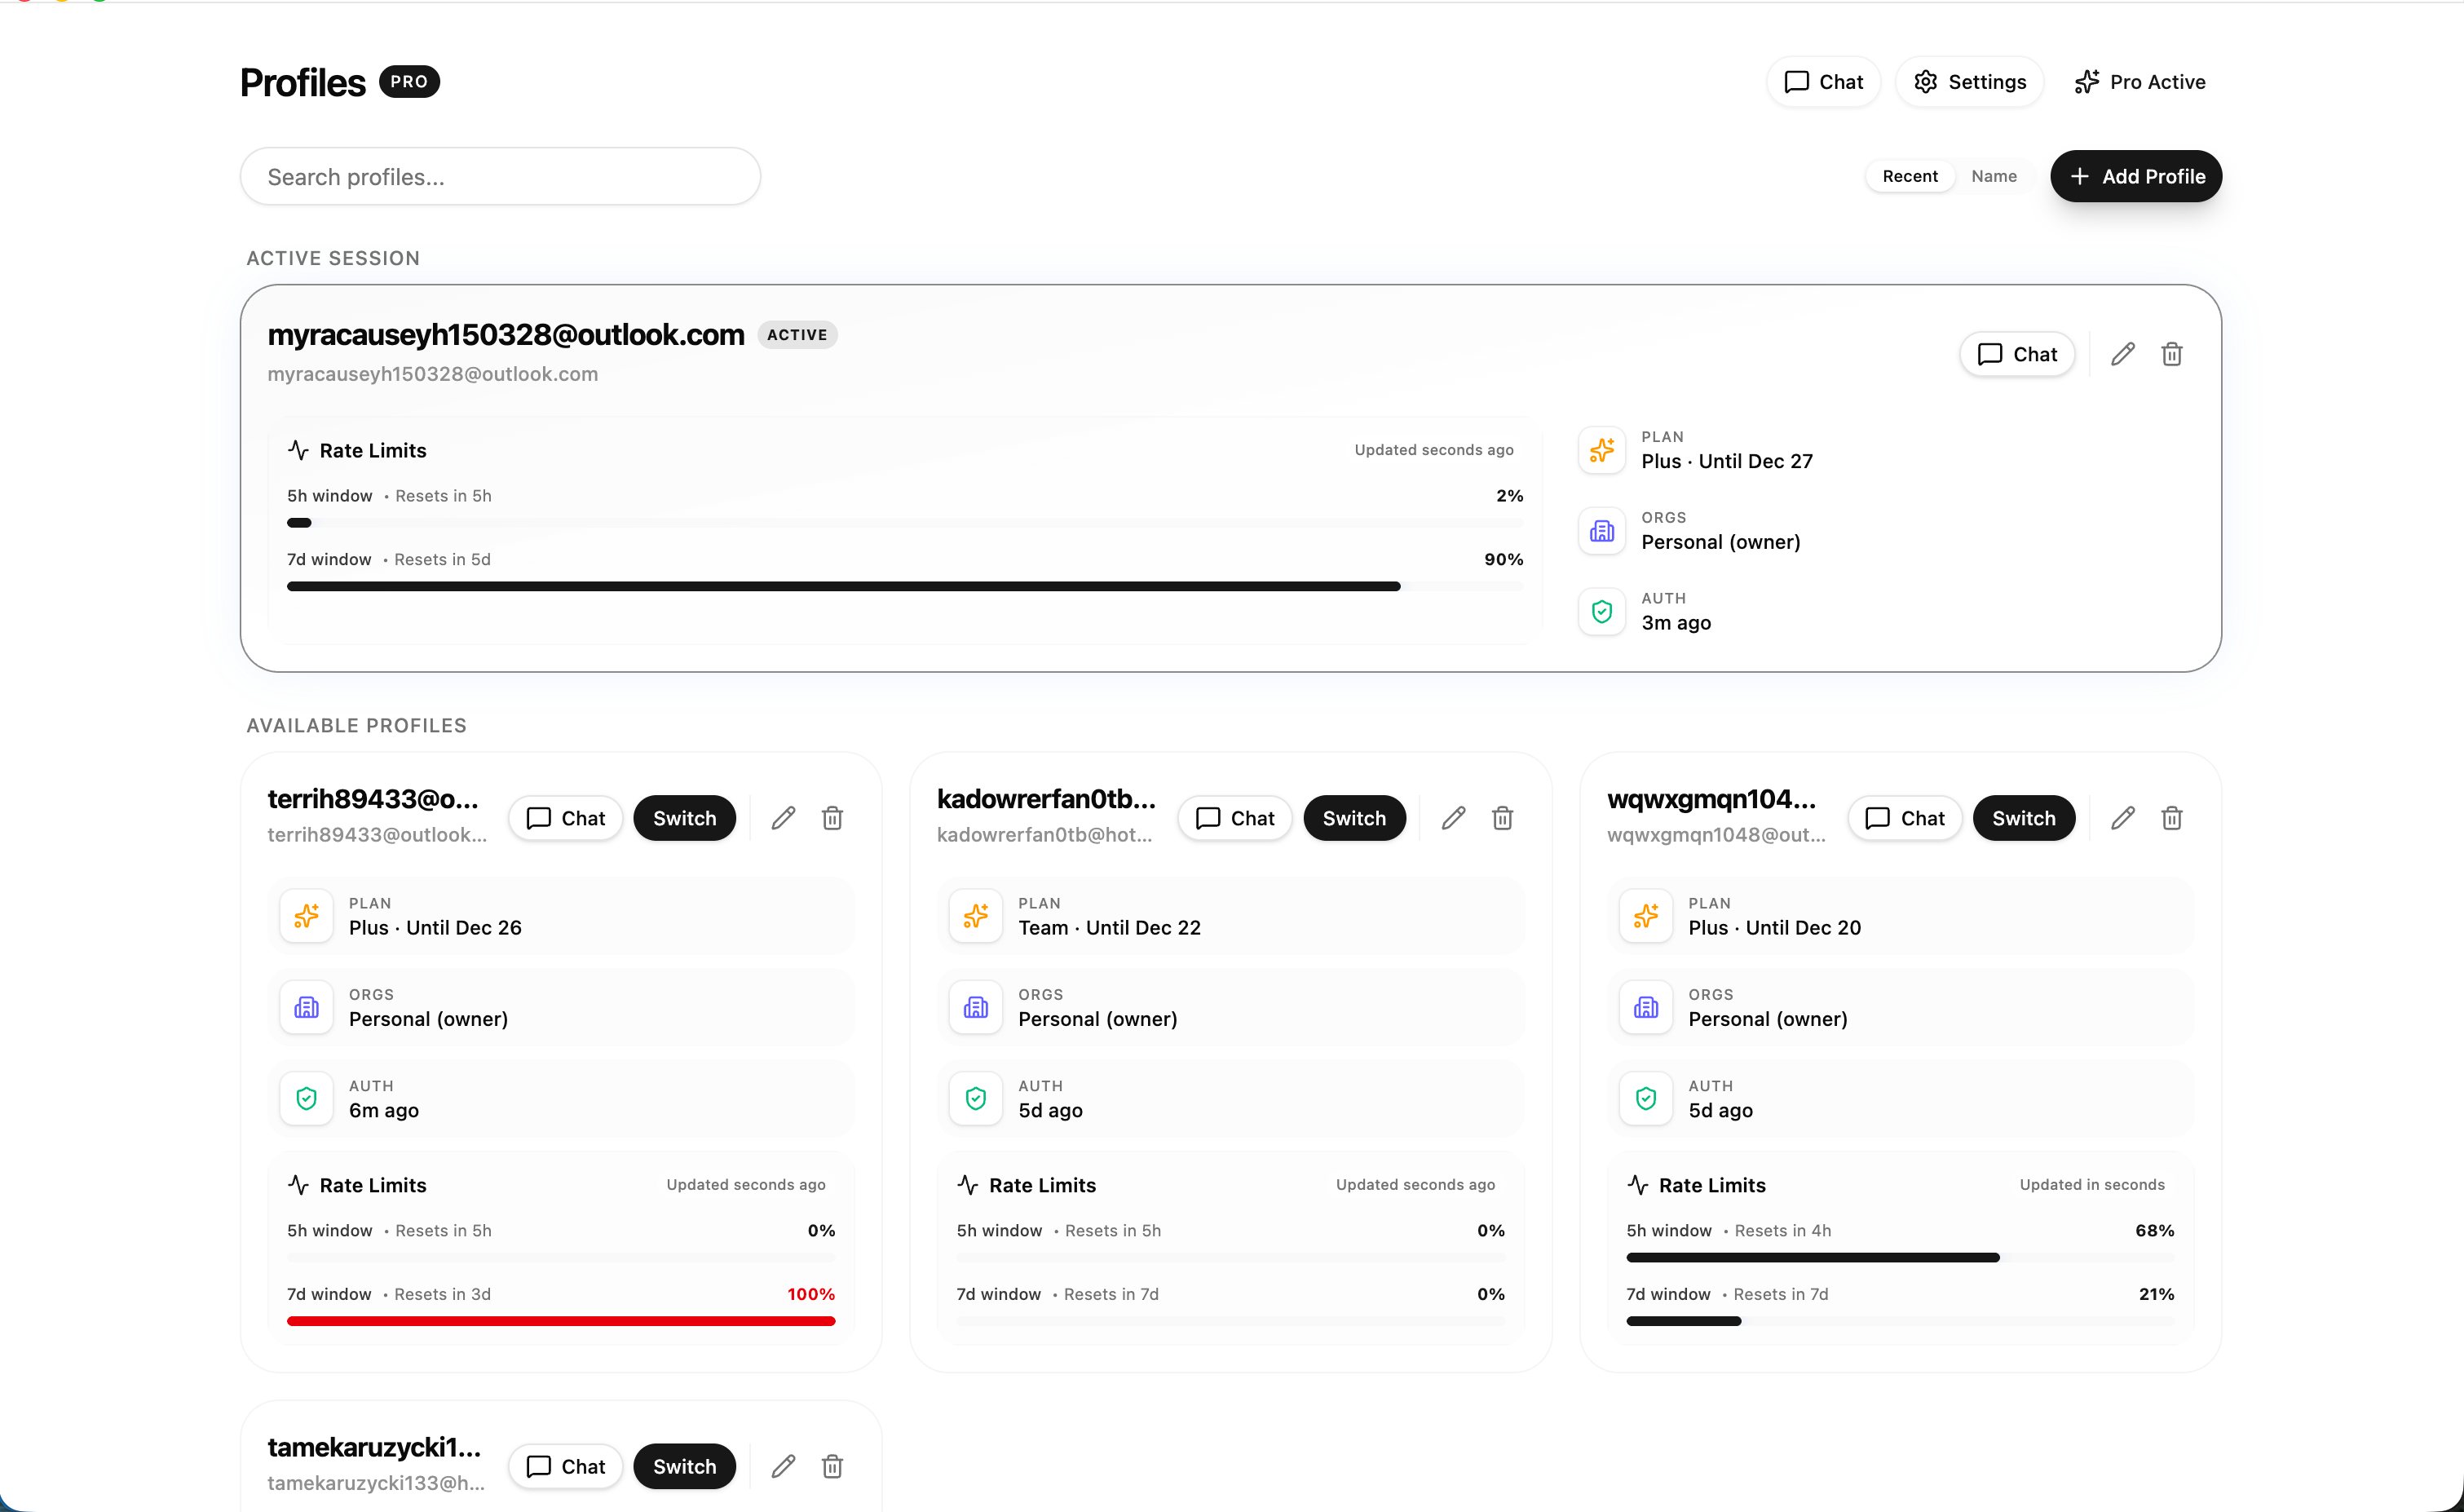Click the 7d window 90% usage bar
Screen dimensions: 2464x1512
pos(843,586)
